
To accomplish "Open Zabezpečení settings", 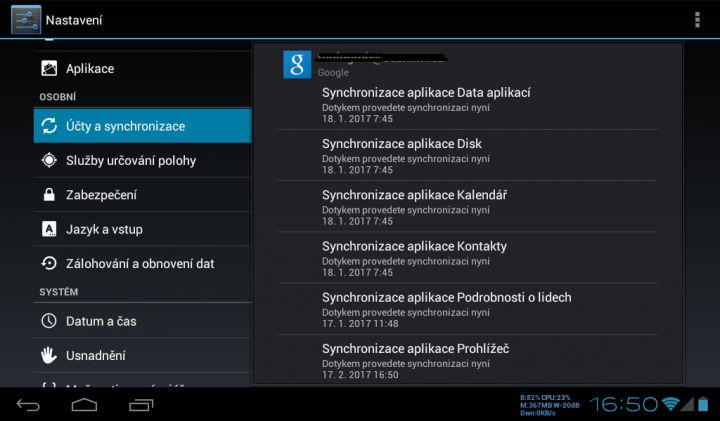I will tap(142, 195).
